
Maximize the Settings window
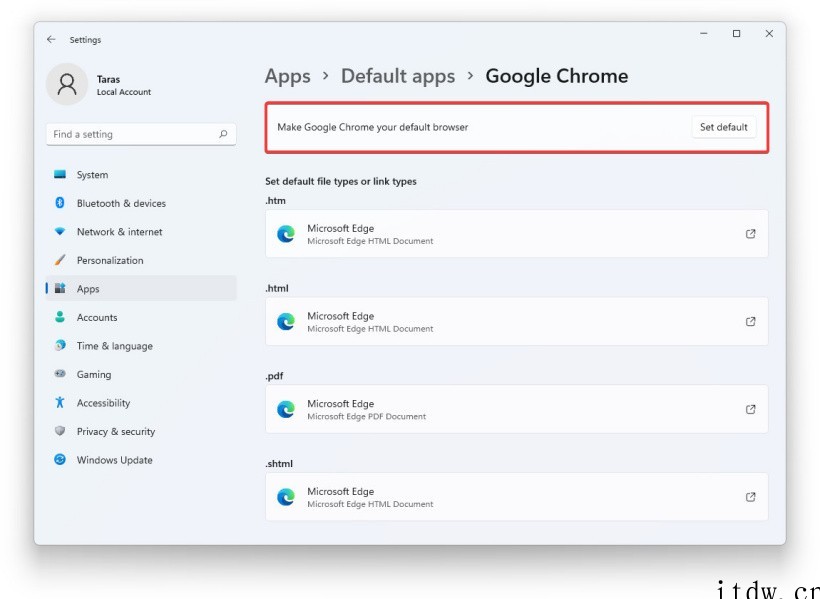coord(736,33)
